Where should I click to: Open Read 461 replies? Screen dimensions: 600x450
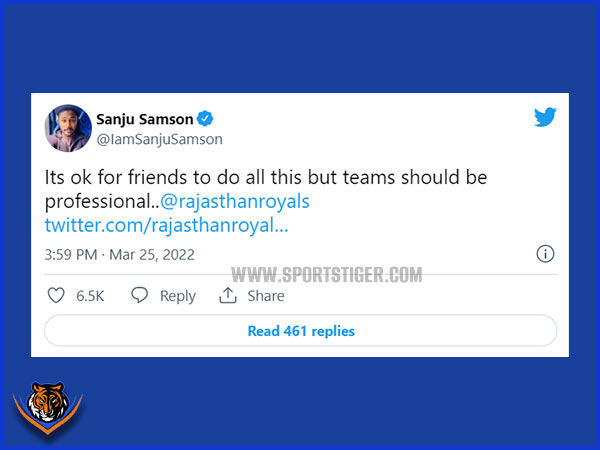[x=301, y=331]
